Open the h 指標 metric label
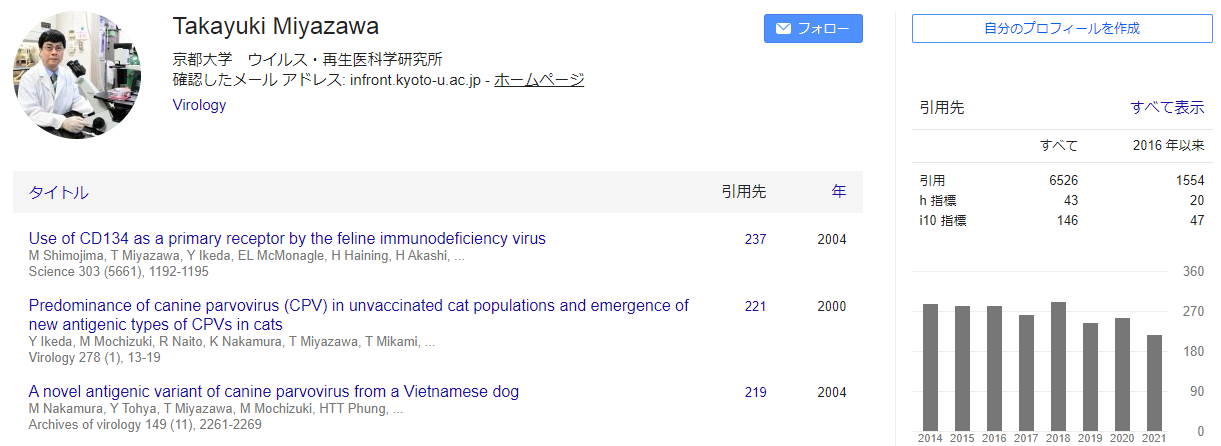 [938, 200]
